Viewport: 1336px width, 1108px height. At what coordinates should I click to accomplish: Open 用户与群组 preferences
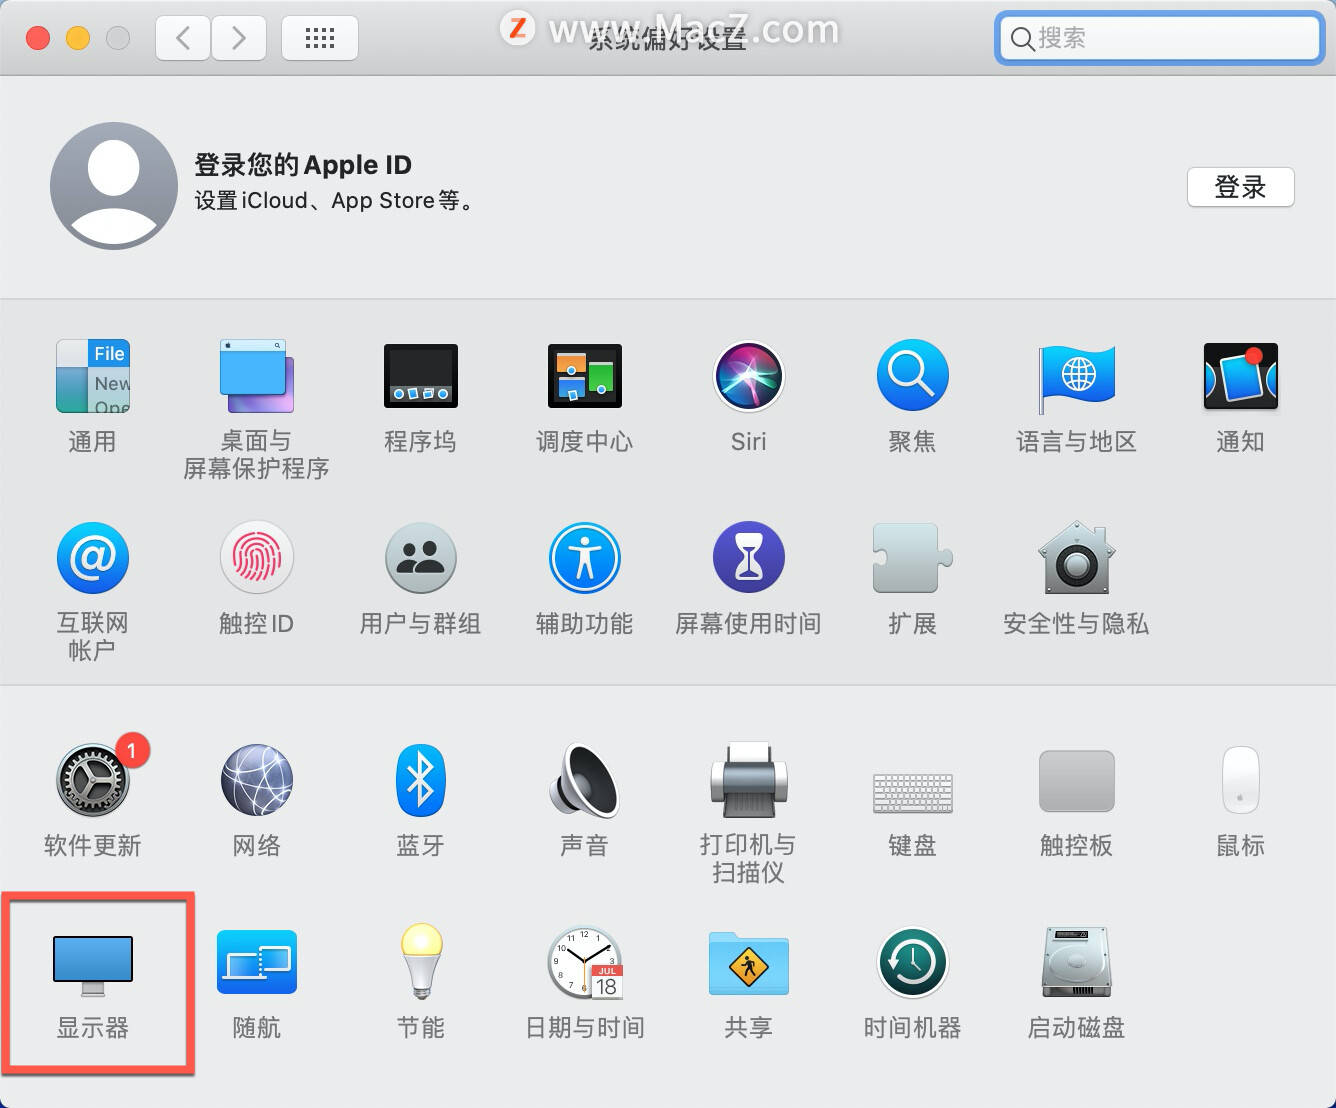click(x=420, y=558)
